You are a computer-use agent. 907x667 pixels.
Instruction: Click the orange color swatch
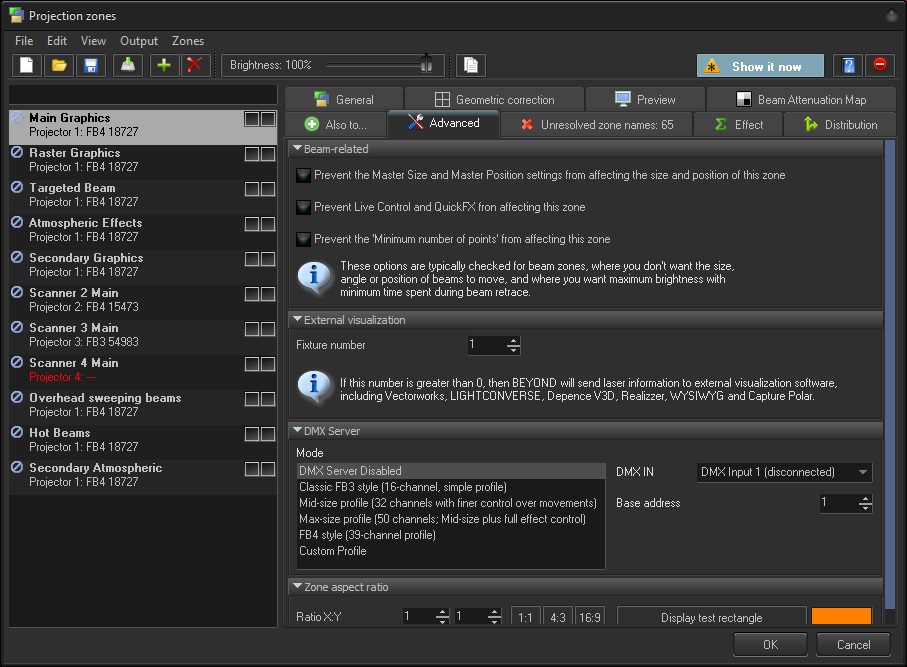click(x=841, y=617)
